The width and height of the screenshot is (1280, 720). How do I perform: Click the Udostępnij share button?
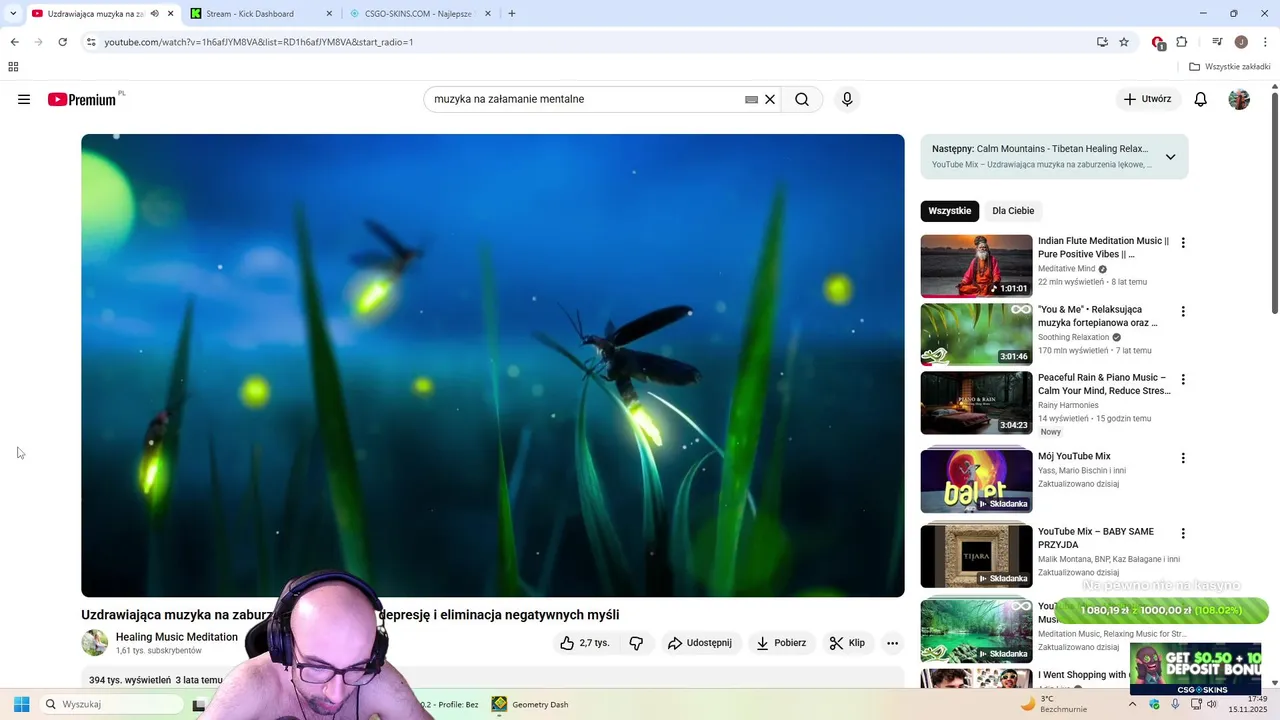(x=700, y=643)
